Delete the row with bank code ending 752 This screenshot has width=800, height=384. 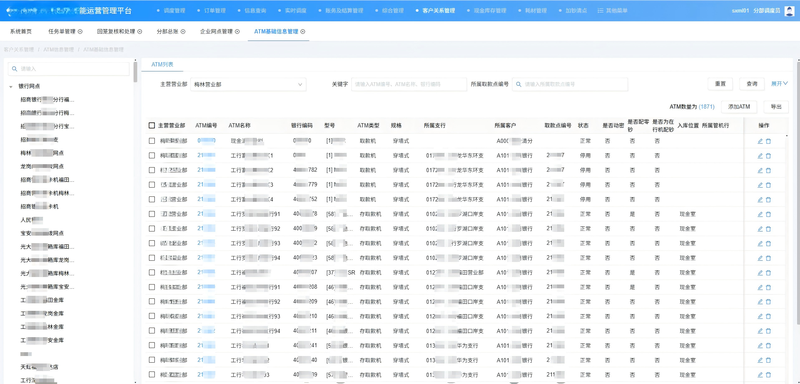click(768, 199)
